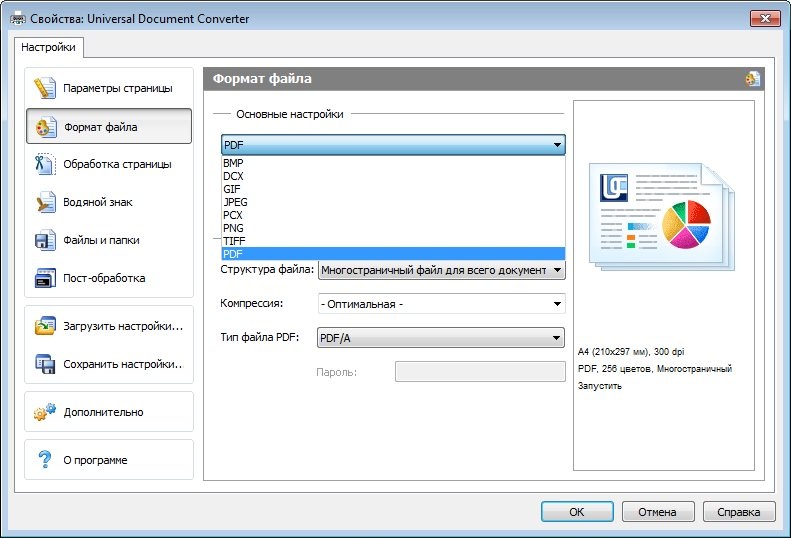The image size is (791, 538).
Task: Go to Обработка страницы settings
Action: [109, 164]
